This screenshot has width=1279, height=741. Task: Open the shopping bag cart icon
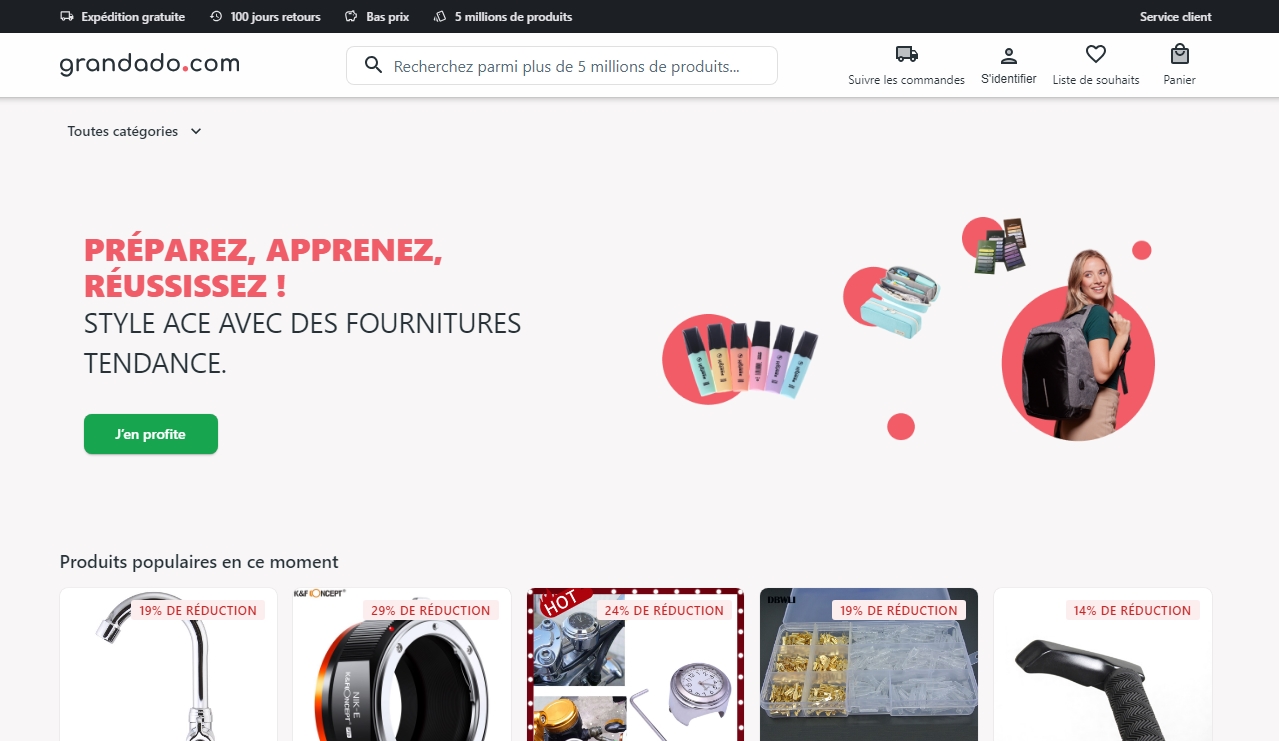(1180, 54)
